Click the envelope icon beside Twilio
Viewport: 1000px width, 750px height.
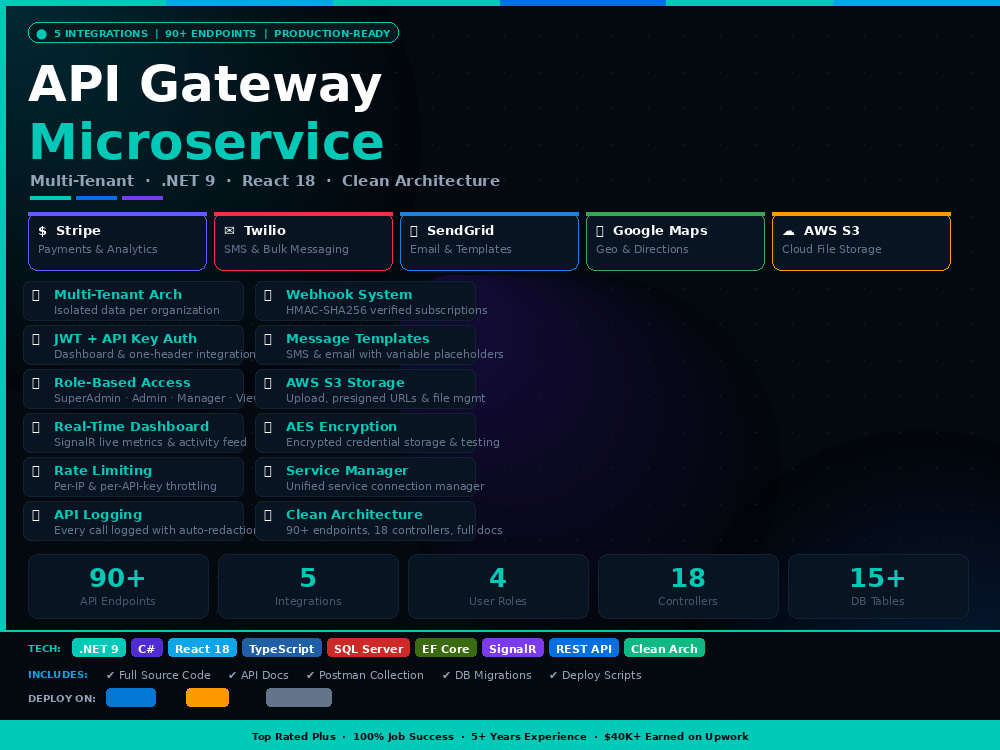(230, 230)
